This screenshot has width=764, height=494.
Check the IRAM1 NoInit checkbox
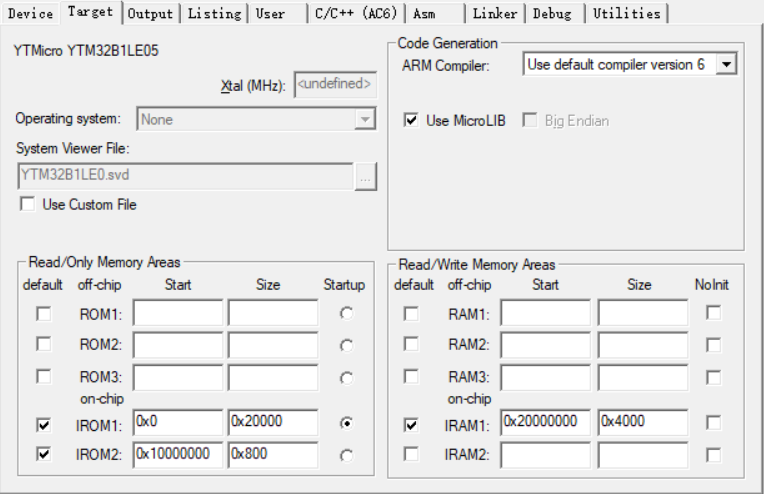tap(713, 424)
